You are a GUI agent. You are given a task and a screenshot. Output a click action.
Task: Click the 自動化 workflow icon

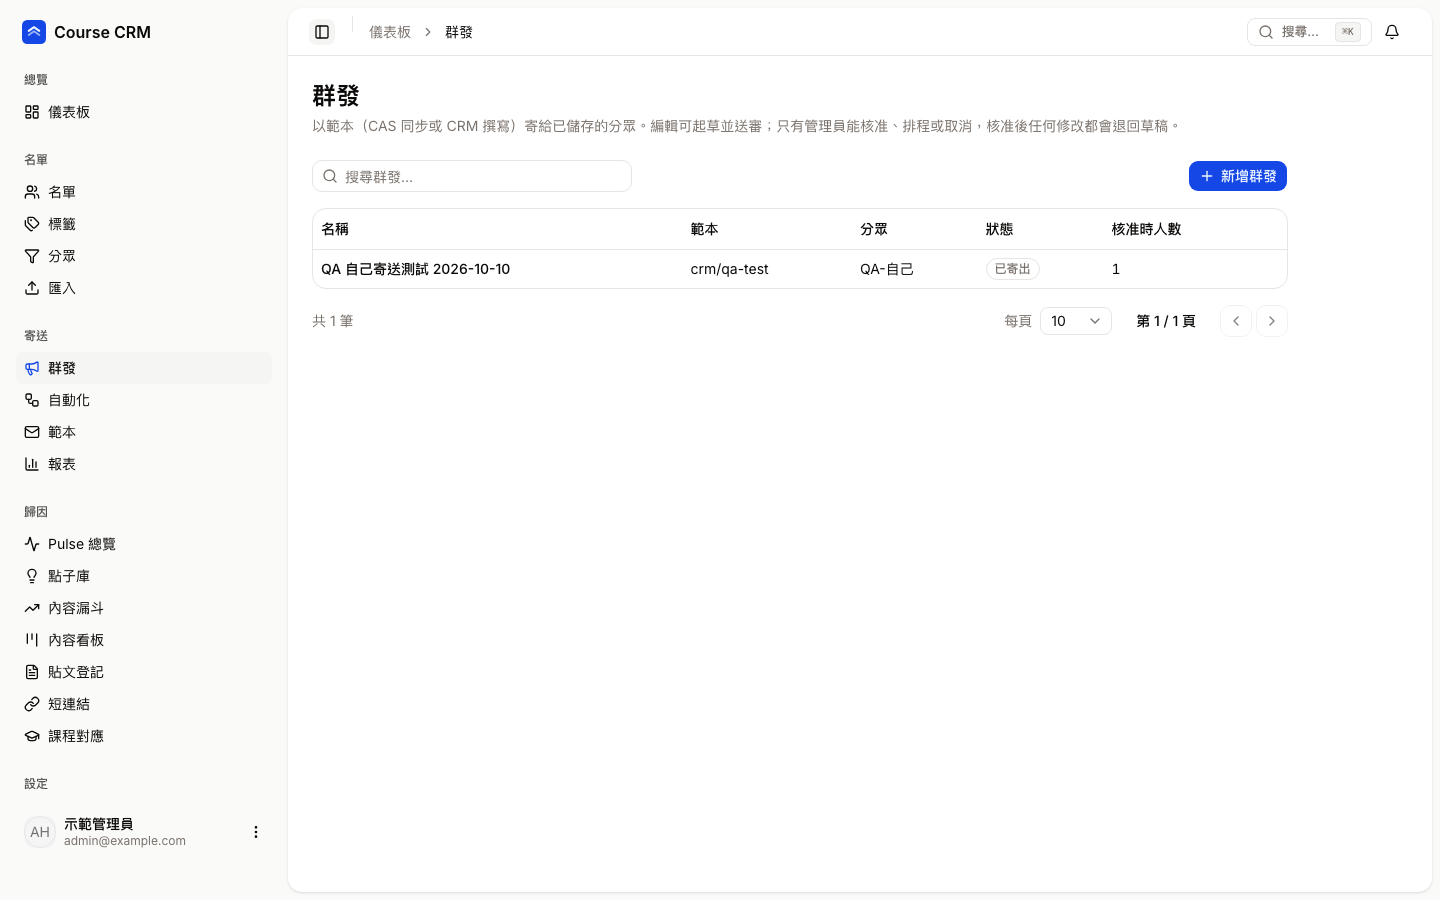(32, 400)
